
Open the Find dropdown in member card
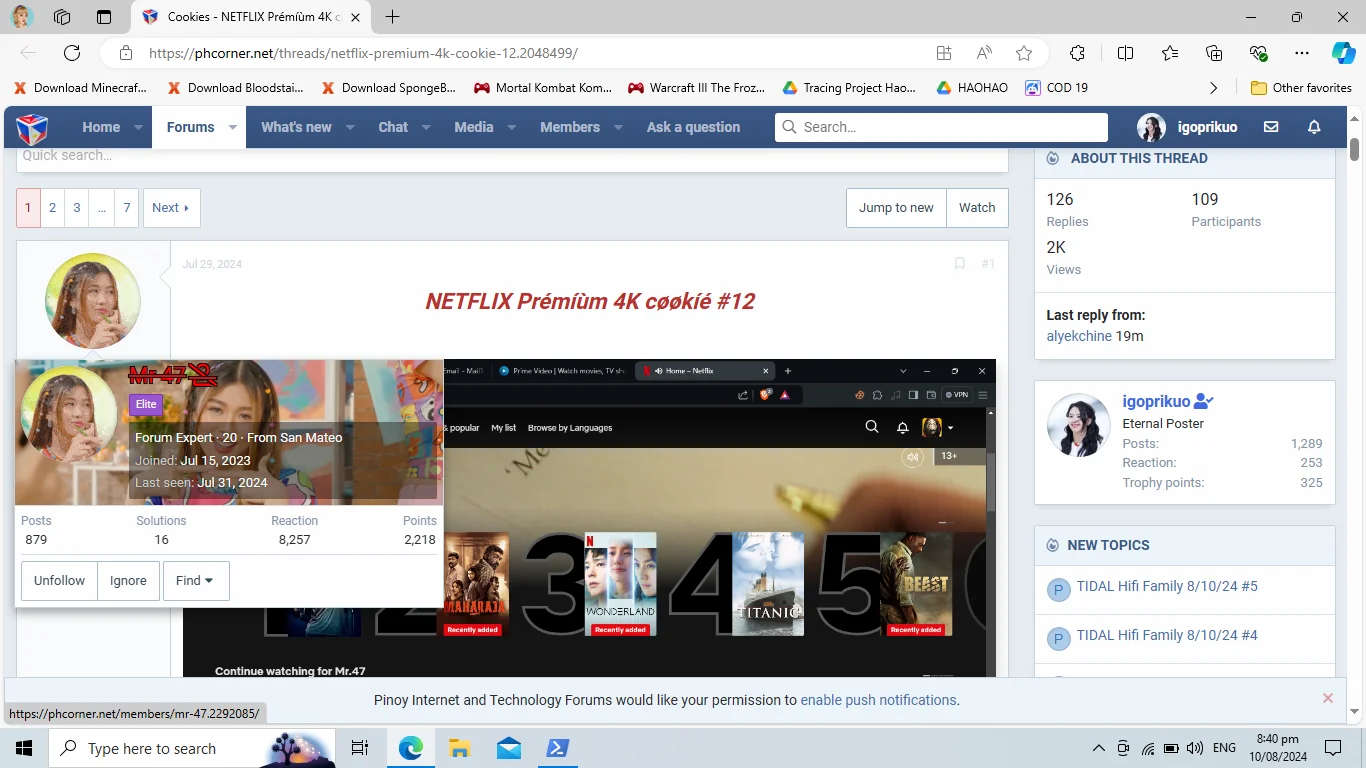(196, 581)
